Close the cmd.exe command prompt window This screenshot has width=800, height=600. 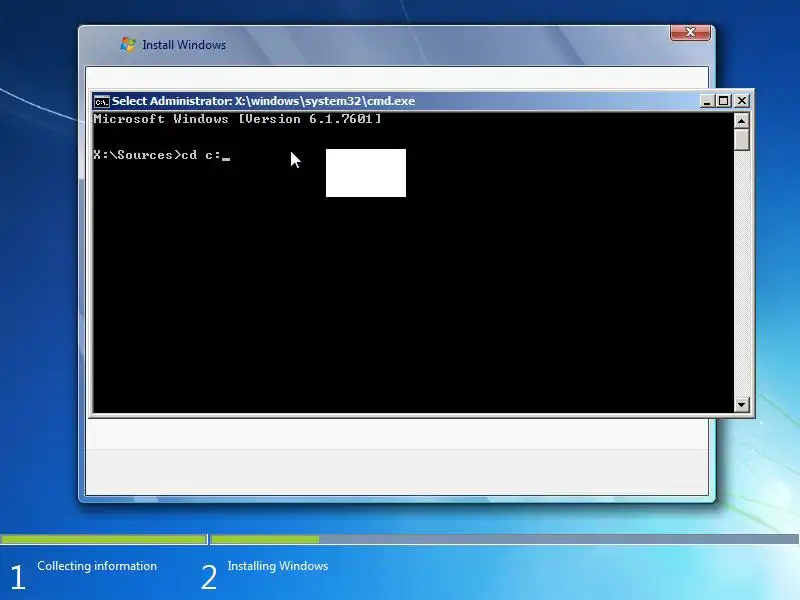(x=742, y=101)
